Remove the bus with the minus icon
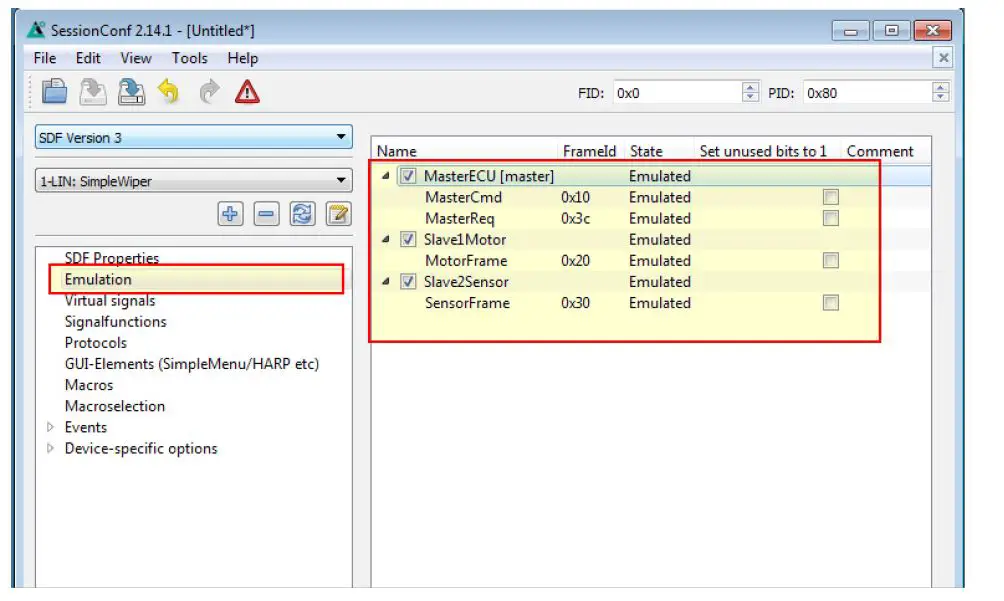The image size is (1004, 601). tap(266, 213)
